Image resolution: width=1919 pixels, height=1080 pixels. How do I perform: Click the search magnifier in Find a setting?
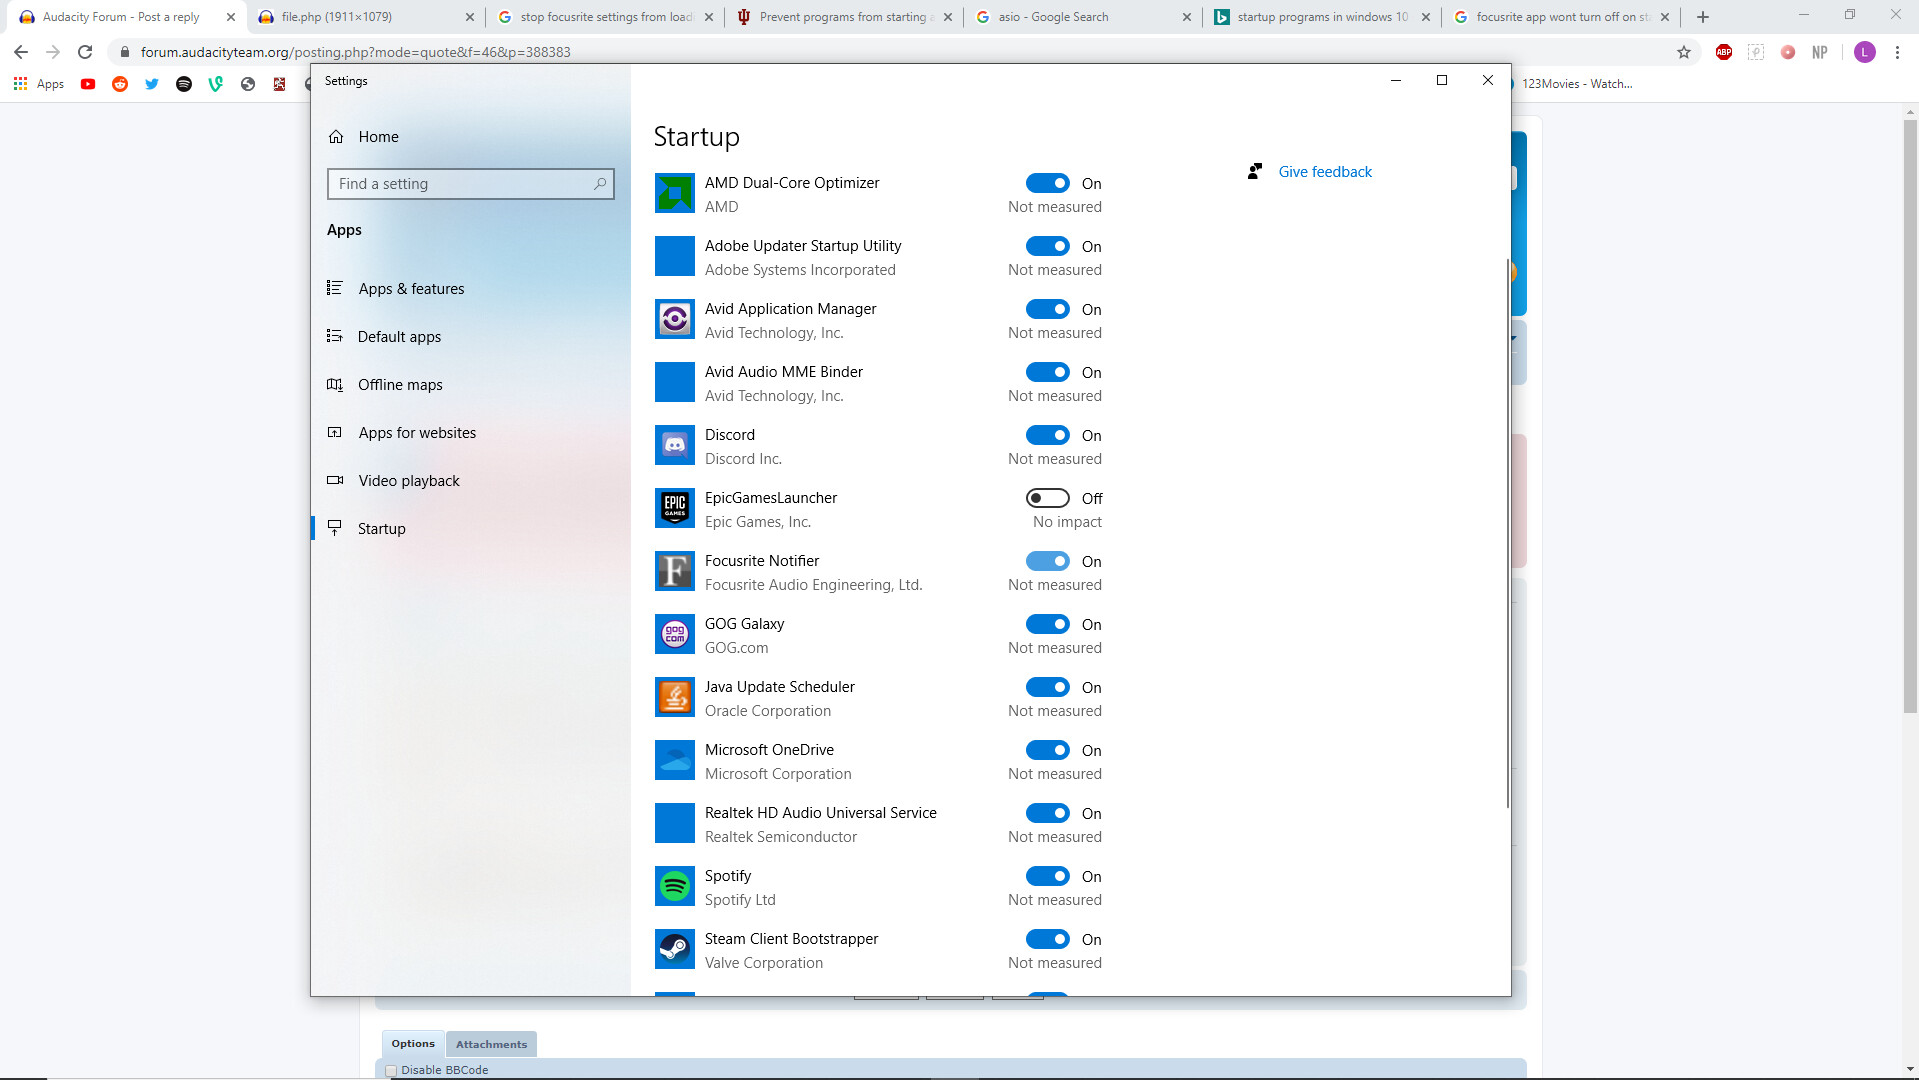pos(600,184)
